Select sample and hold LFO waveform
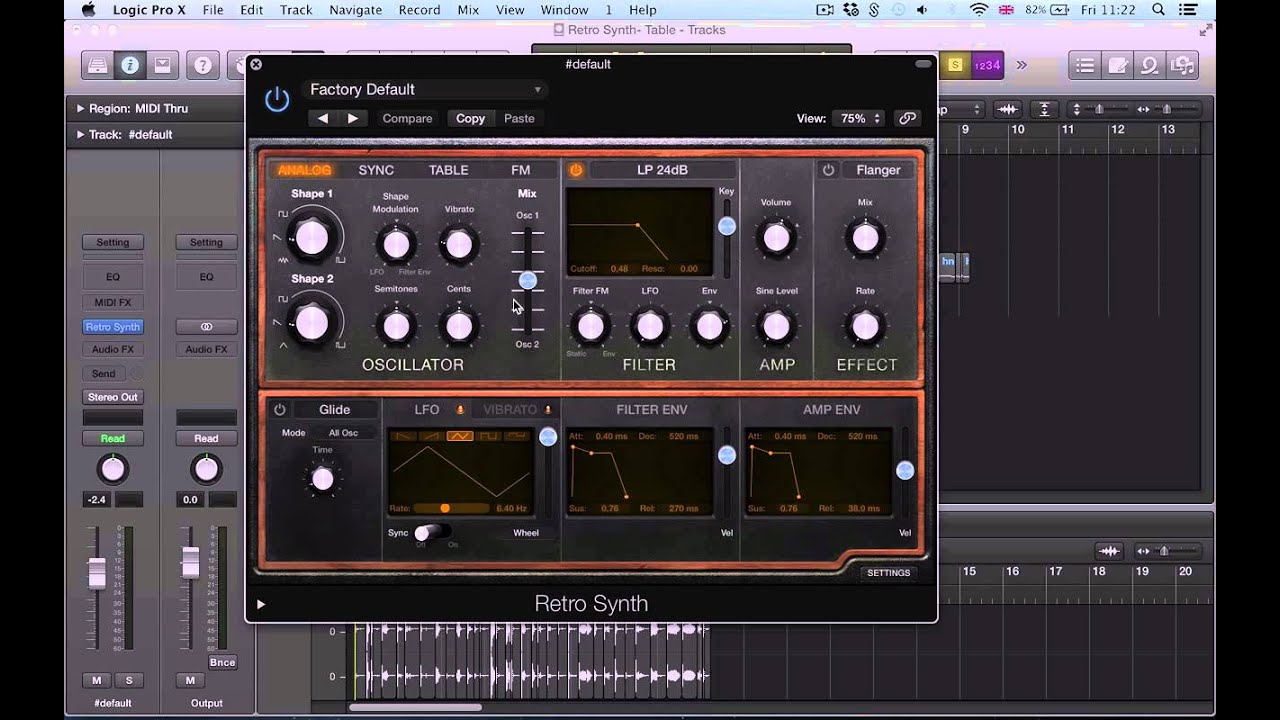 tap(516, 437)
